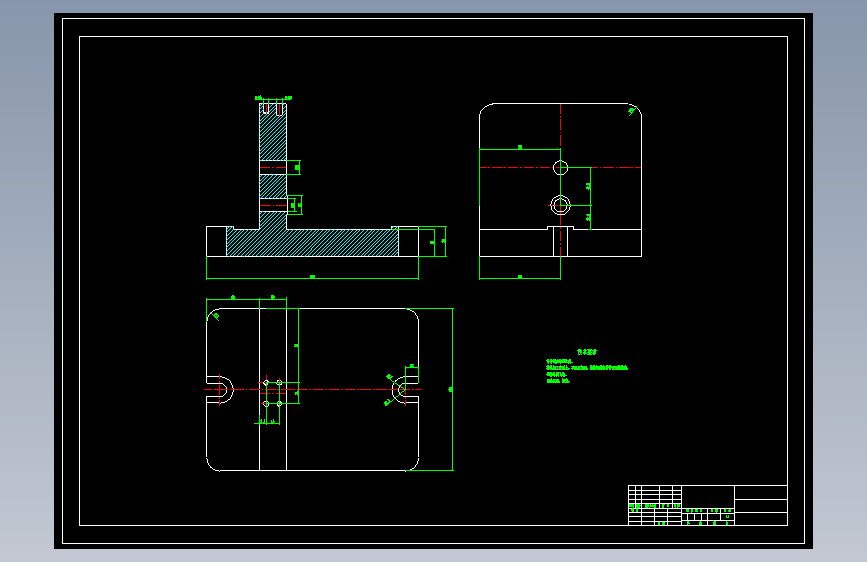Select the right U-shaped slot in top view
The width and height of the screenshot is (867, 562).
pyautogui.click(x=405, y=389)
